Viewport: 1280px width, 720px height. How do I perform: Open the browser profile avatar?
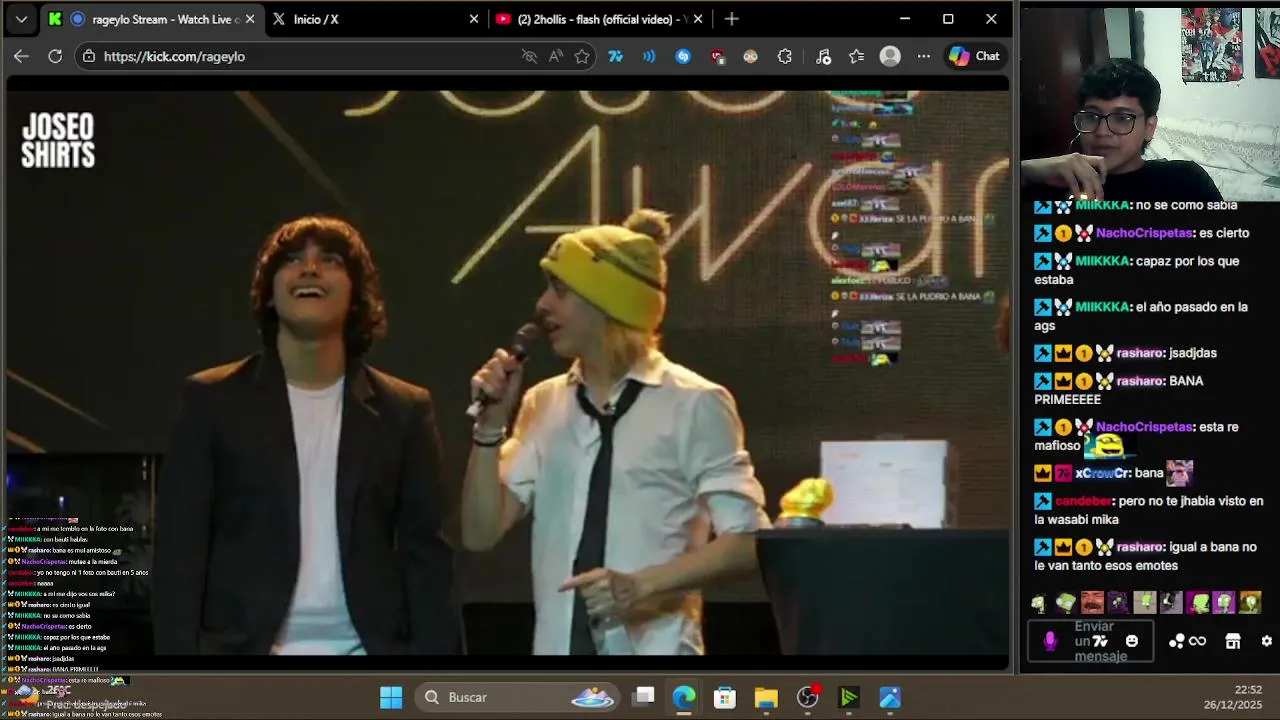point(890,56)
